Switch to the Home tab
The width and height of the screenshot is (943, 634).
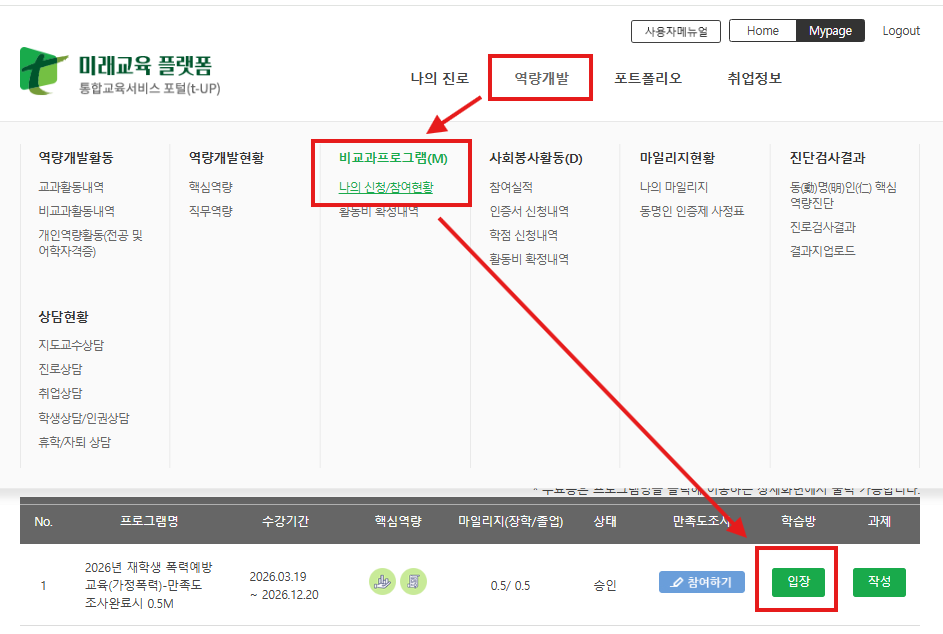tap(762, 31)
